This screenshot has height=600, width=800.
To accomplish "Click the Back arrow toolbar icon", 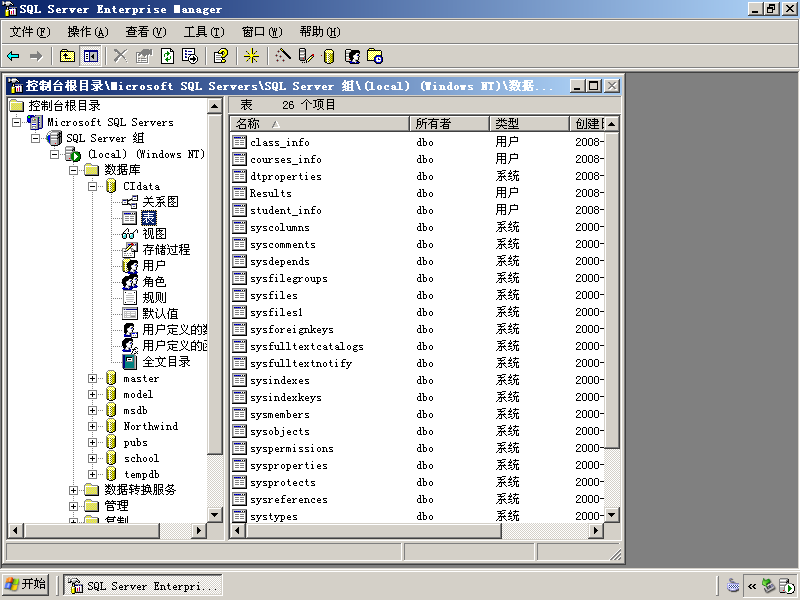I will pos(13,56).
